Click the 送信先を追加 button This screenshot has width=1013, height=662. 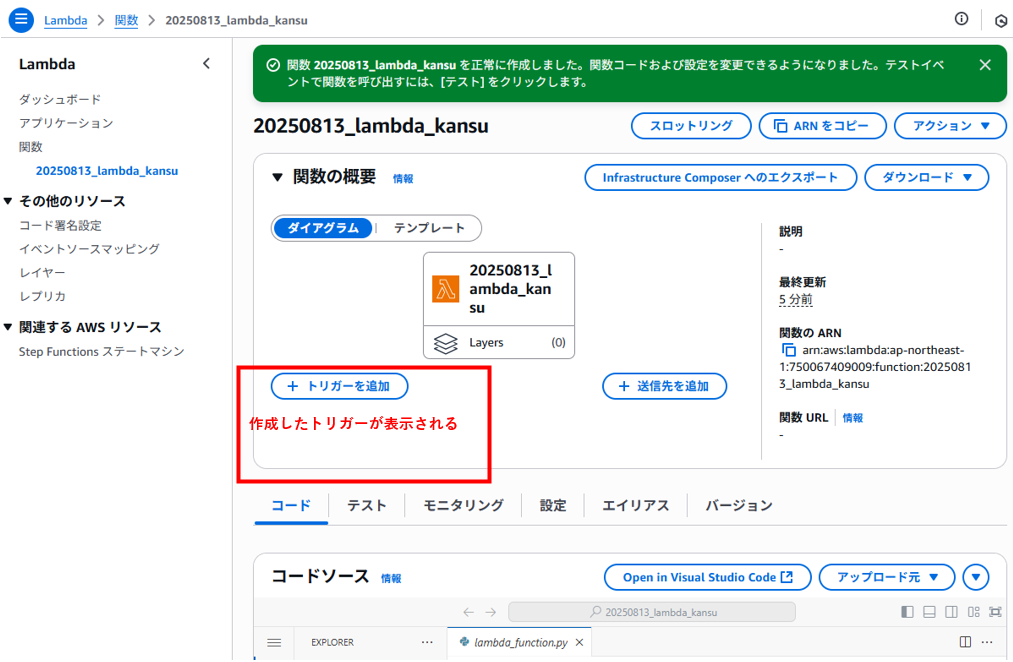pyautogui.click(x=664, y=386)
